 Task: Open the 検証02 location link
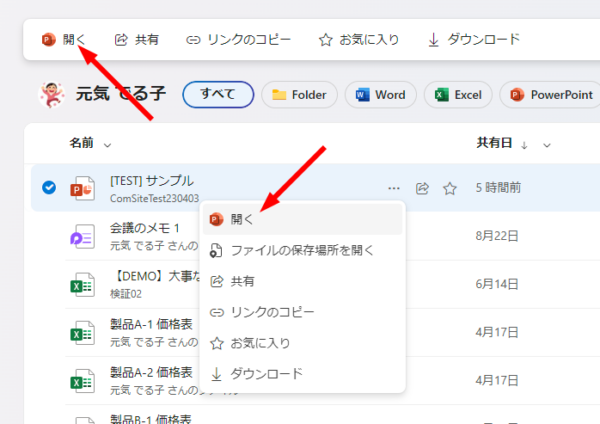[x=126, y=294]
